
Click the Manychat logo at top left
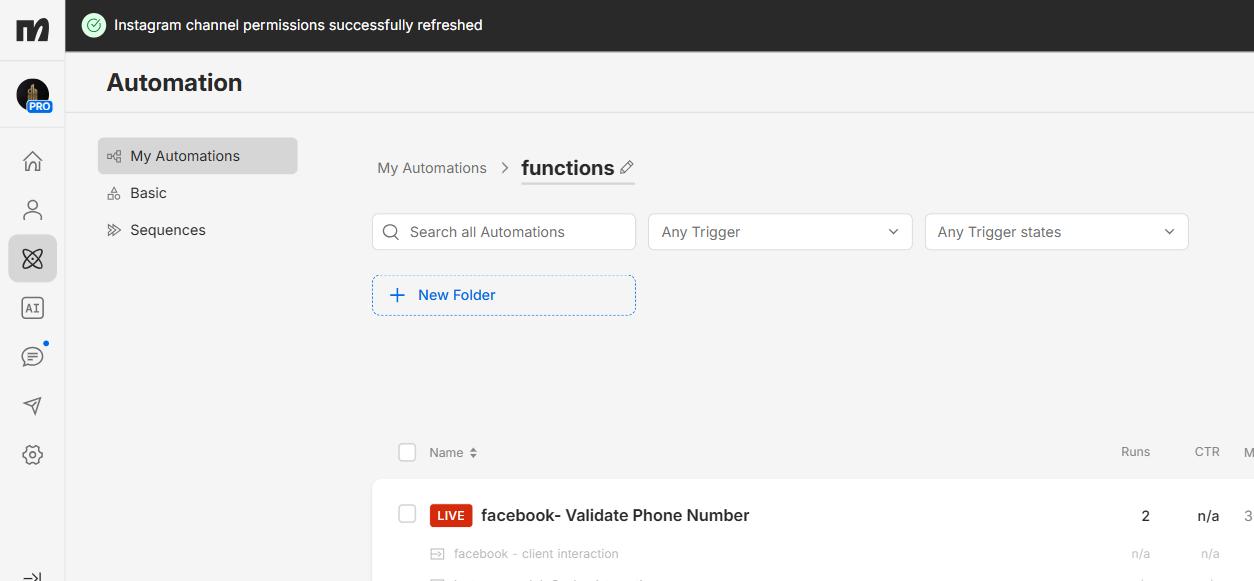tap(32, 29)
